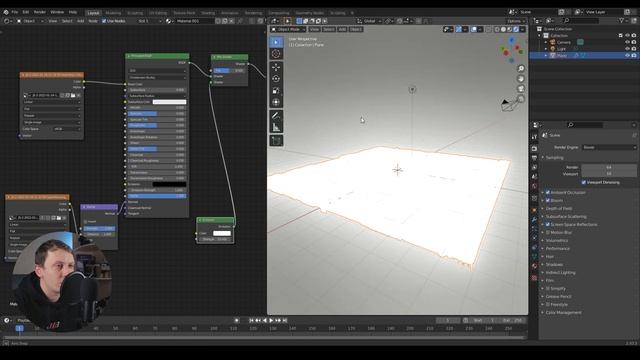Open the File menu
The image size is (640, 360).
(x=15, y=12)
